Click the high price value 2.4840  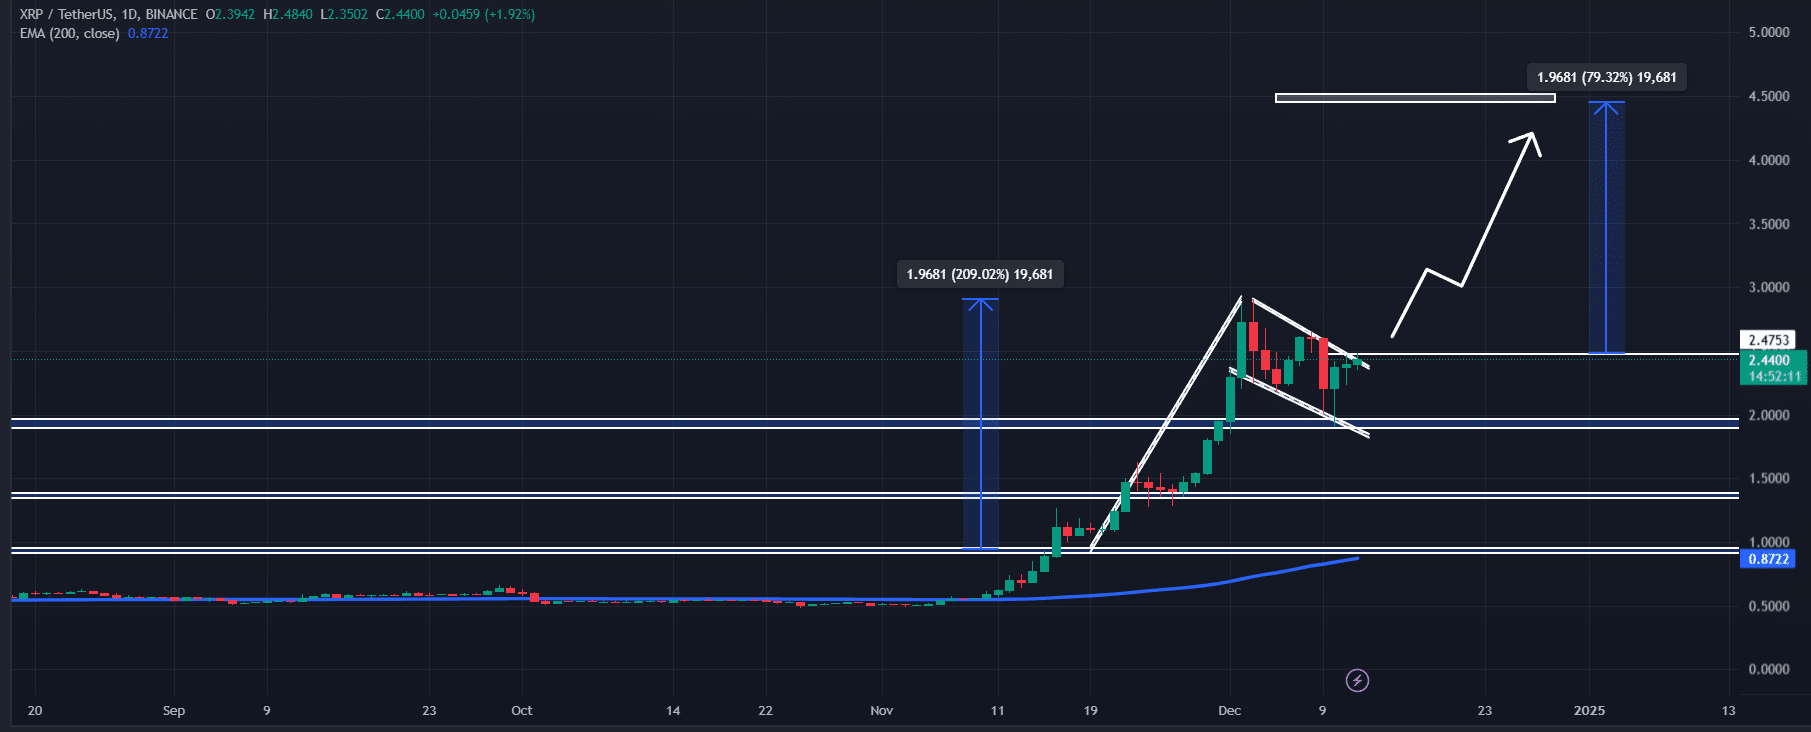292,15
